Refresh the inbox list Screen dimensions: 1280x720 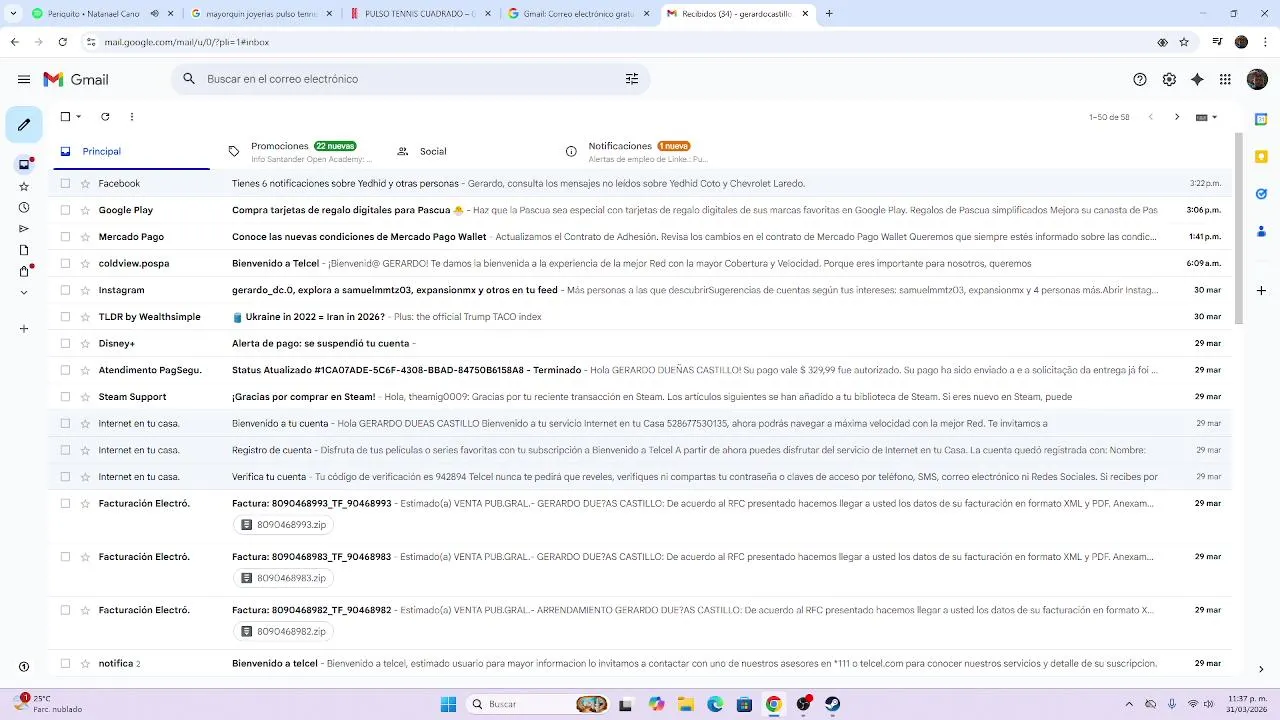point(105,117)
